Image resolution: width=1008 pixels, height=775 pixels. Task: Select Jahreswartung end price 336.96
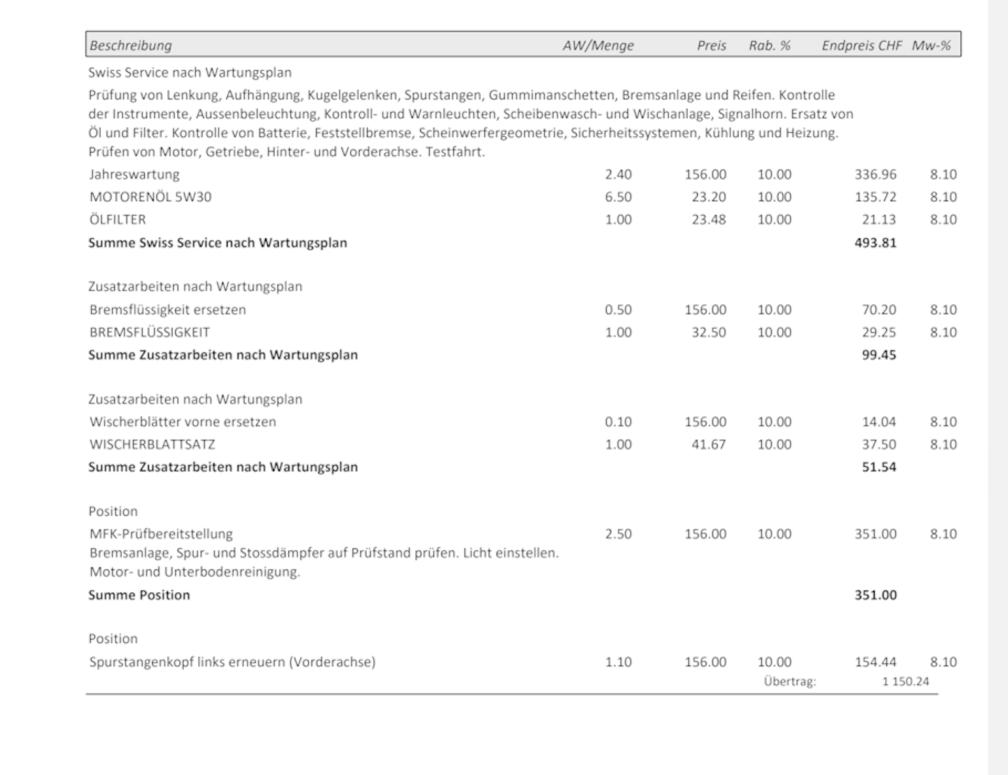coord(875,174)
